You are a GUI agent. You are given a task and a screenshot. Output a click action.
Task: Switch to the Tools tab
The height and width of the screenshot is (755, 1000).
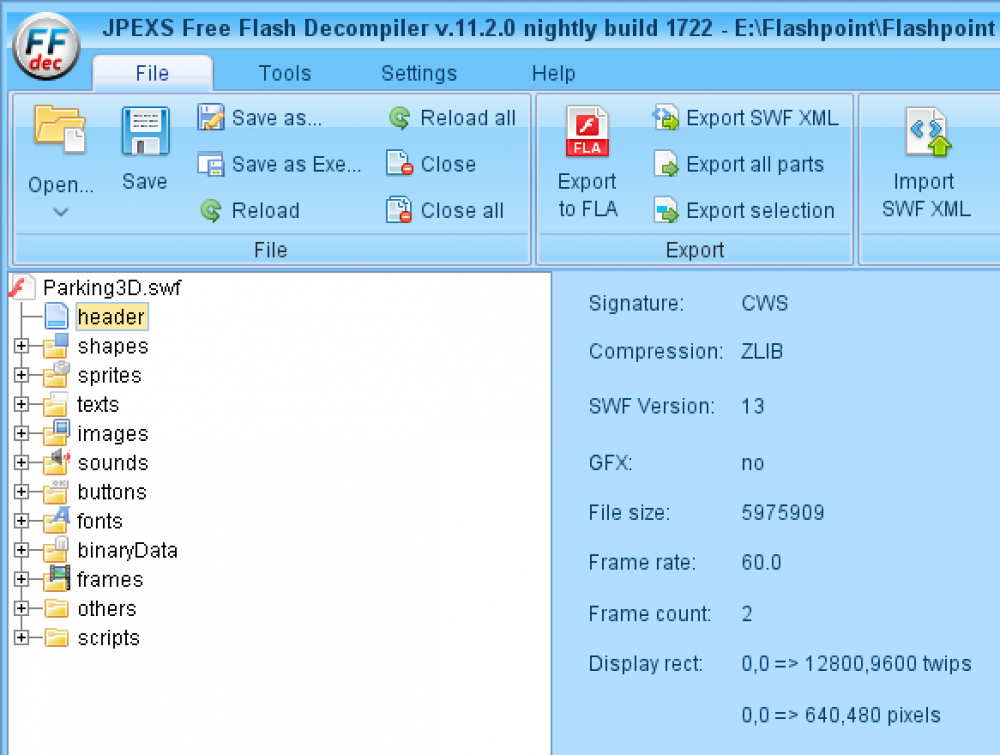click(283, 73)
